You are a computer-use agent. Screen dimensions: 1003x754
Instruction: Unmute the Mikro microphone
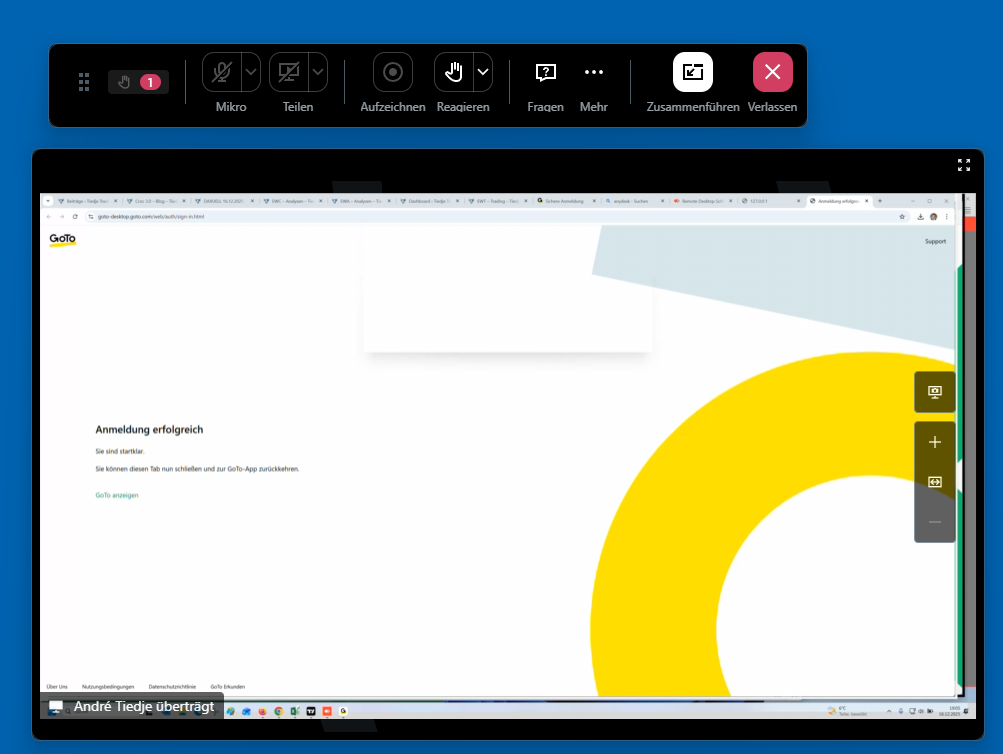221,72
